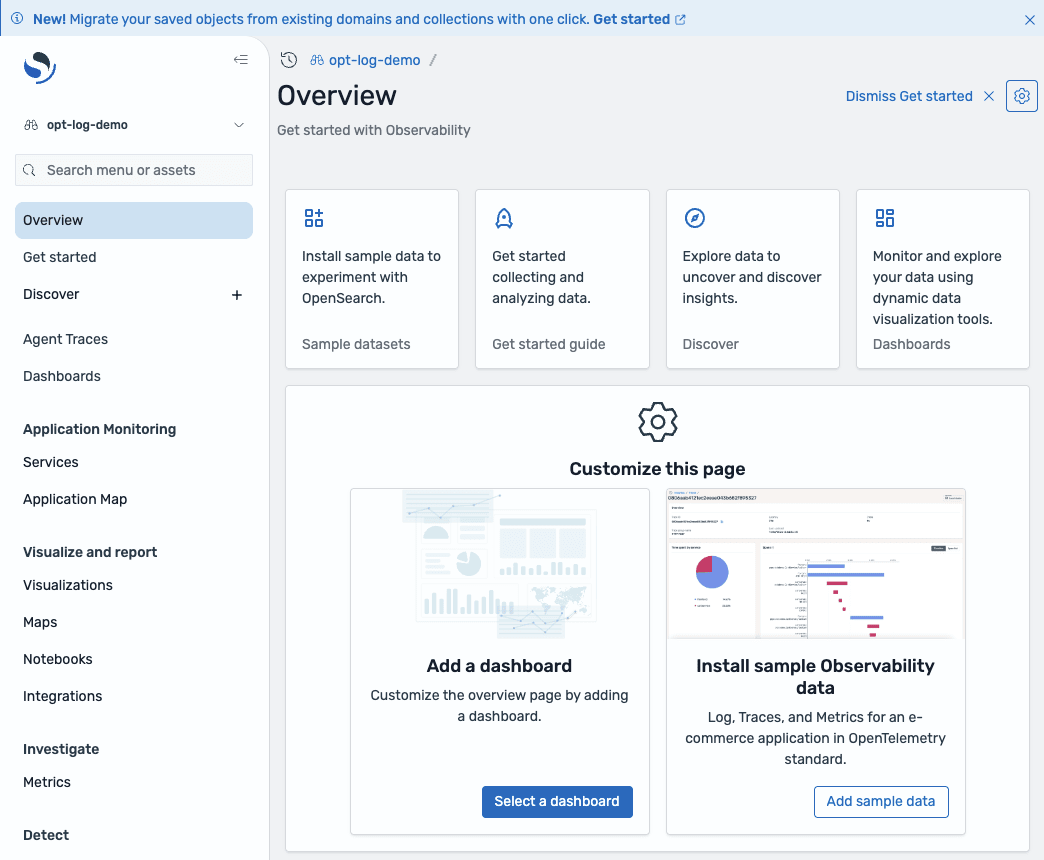Click the Sample datasets card icon

(x=314, y=218)
